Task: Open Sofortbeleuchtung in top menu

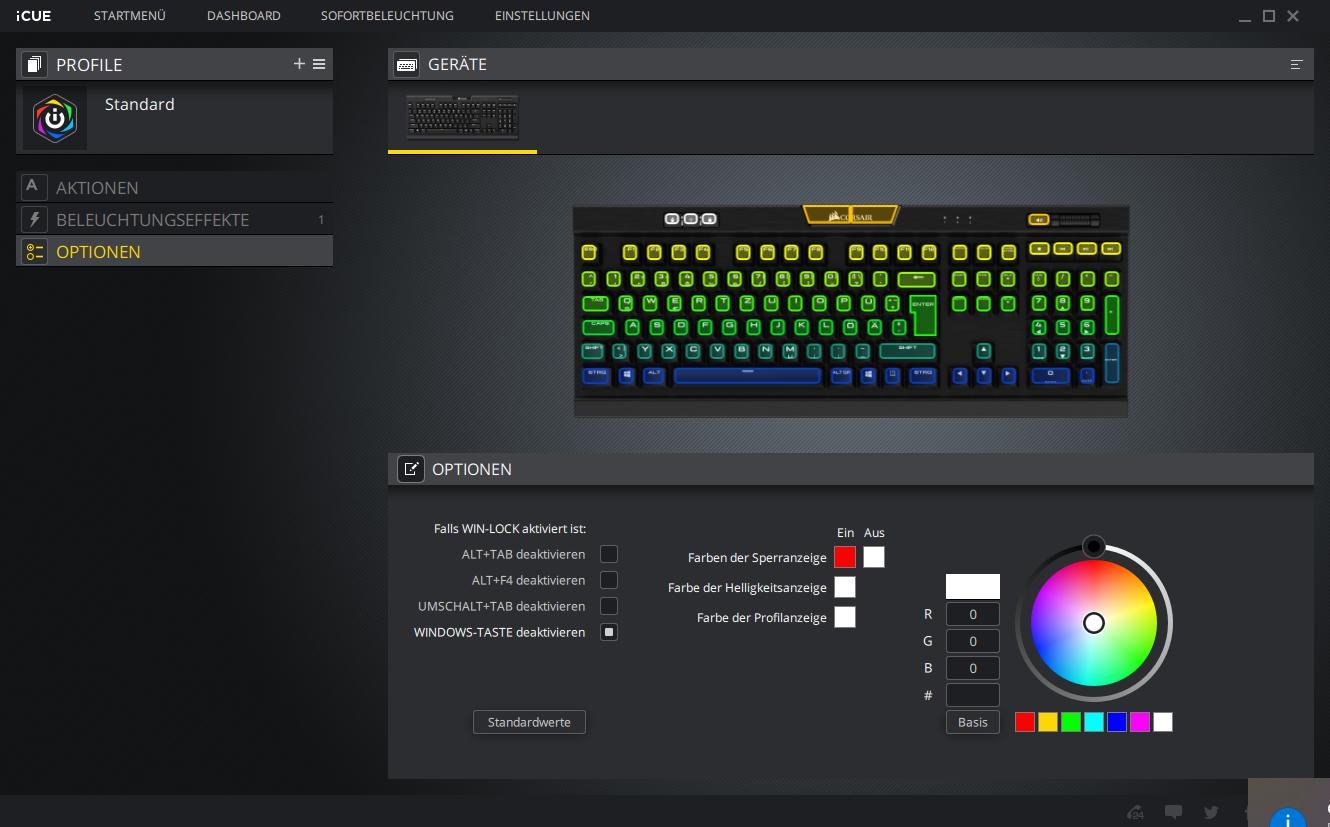Action: click(x=387, y=16)
